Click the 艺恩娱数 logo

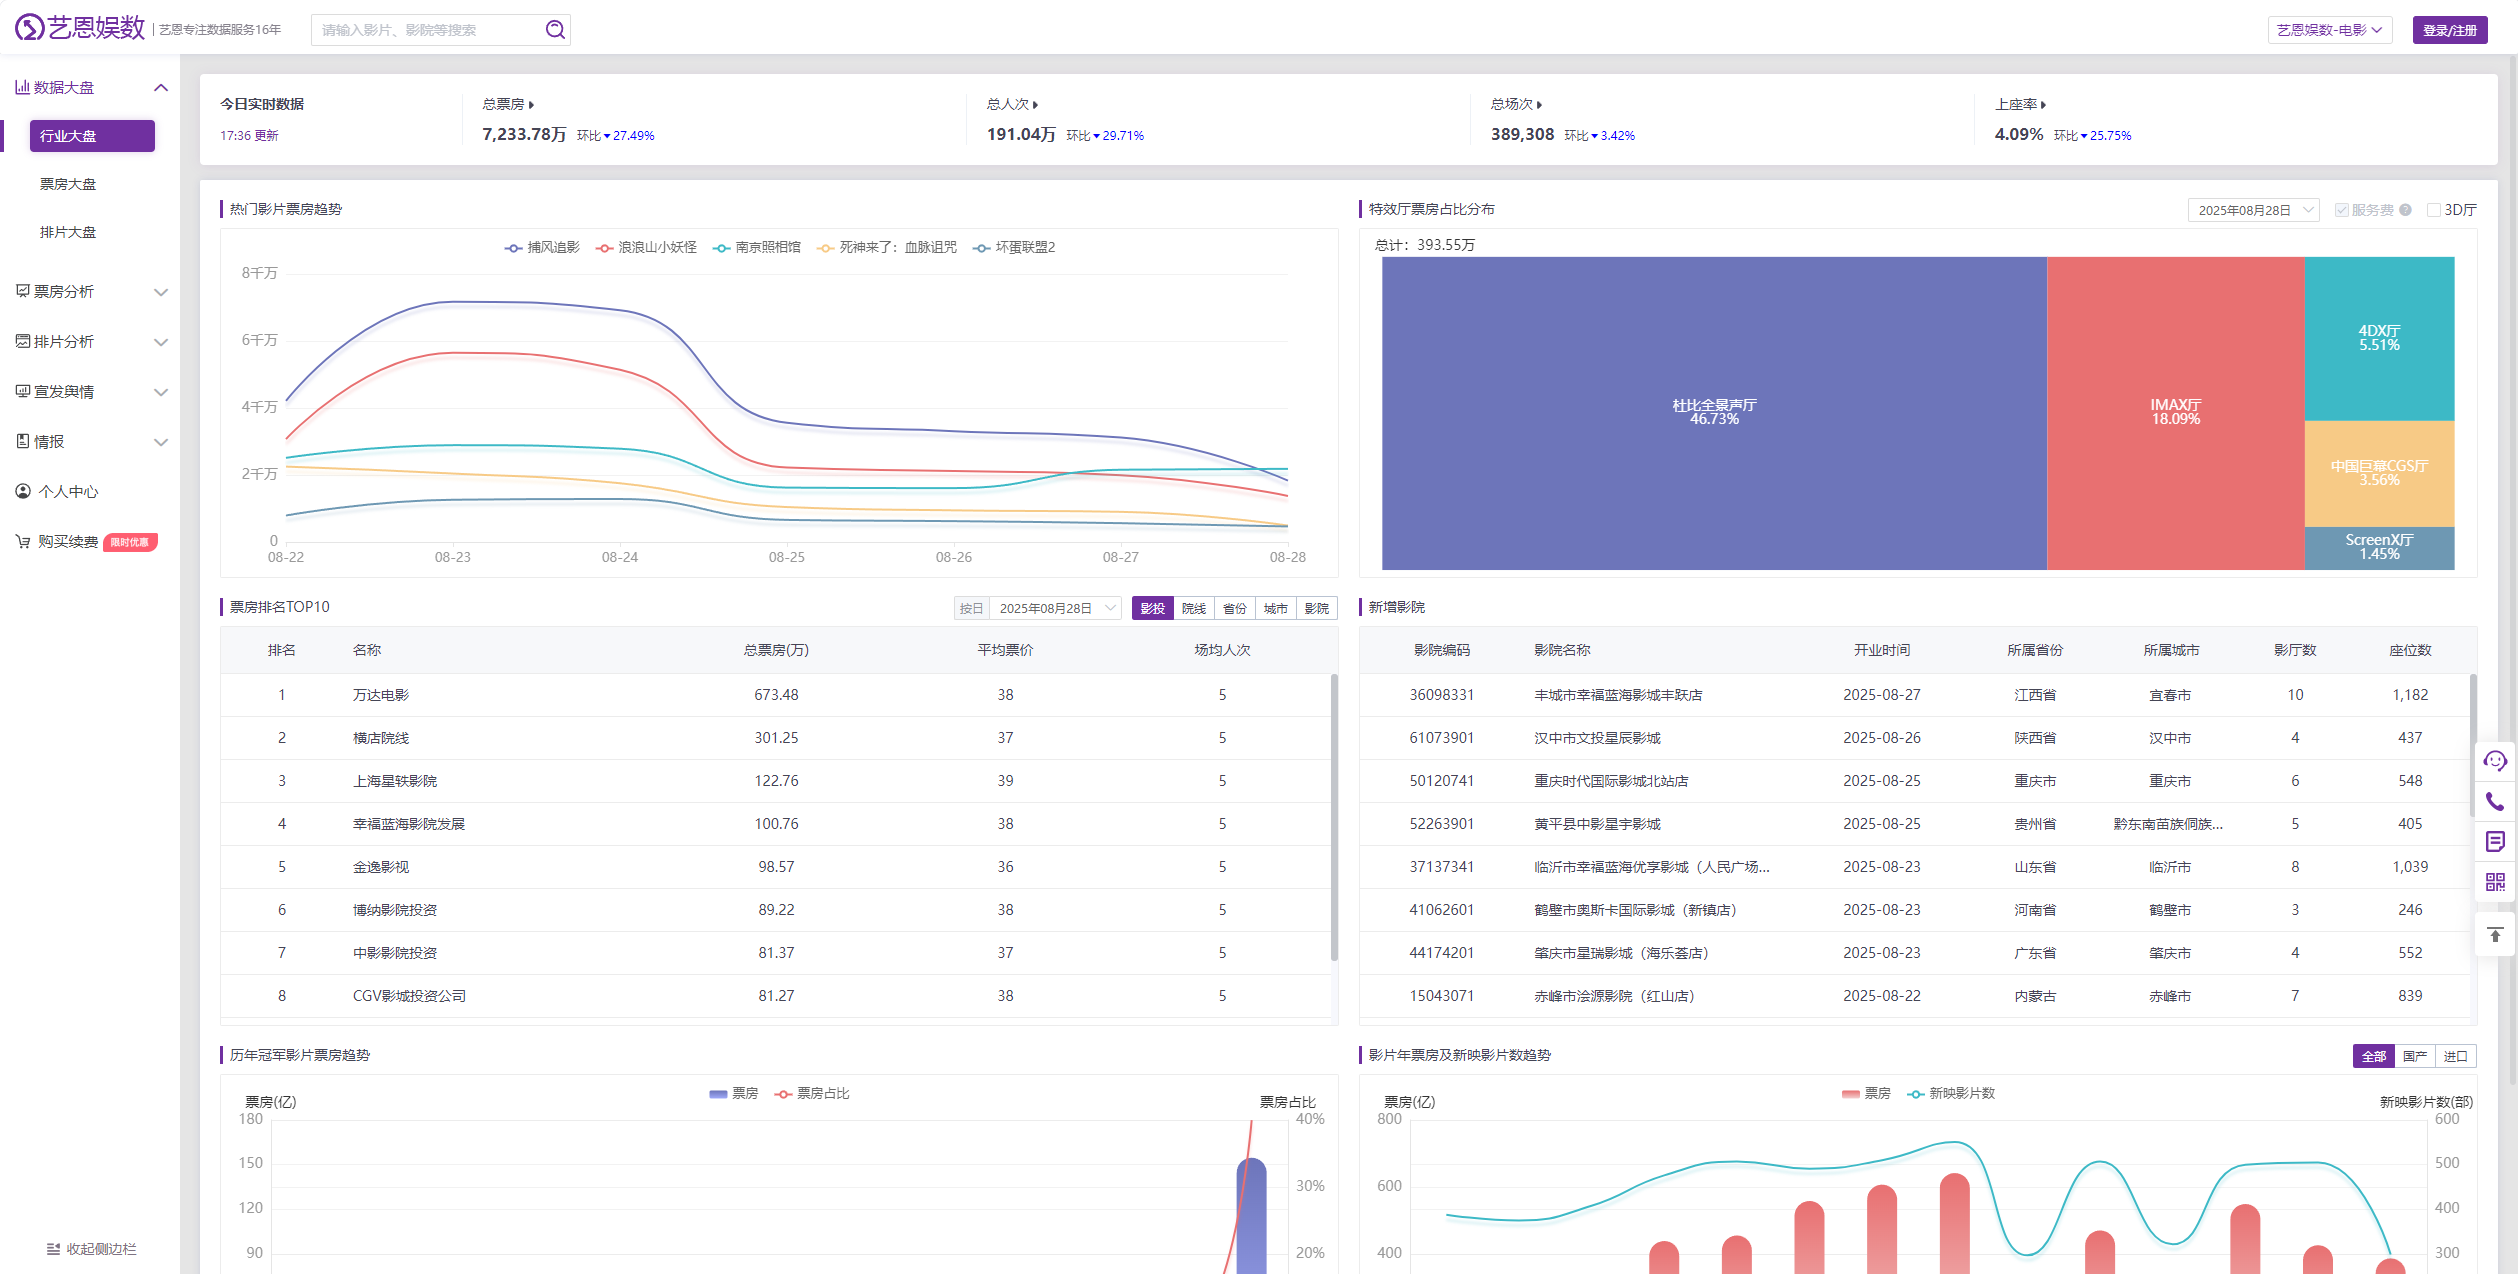(x=80, y=28)
